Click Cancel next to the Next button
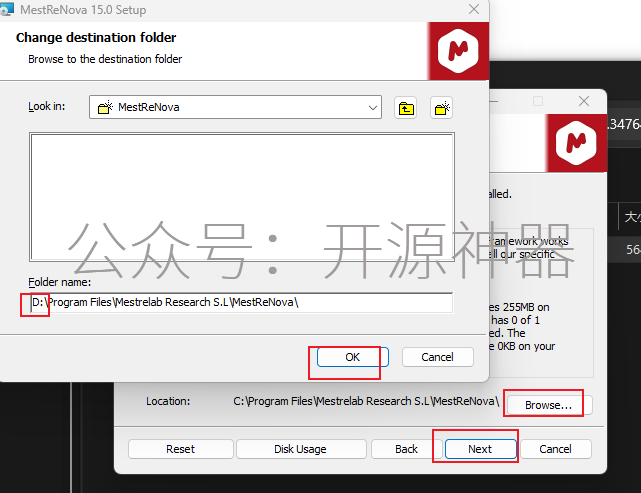Viewport: 641px width, 493px height. point(555,449)
